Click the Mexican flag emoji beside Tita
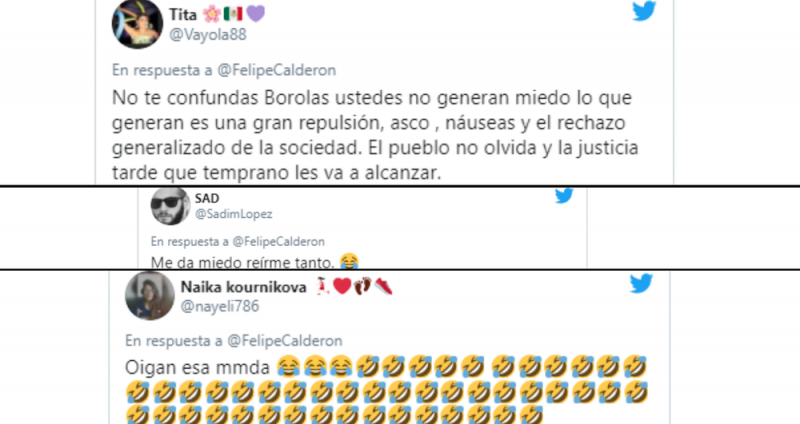The image size is (800, 424). pos(233,14)
